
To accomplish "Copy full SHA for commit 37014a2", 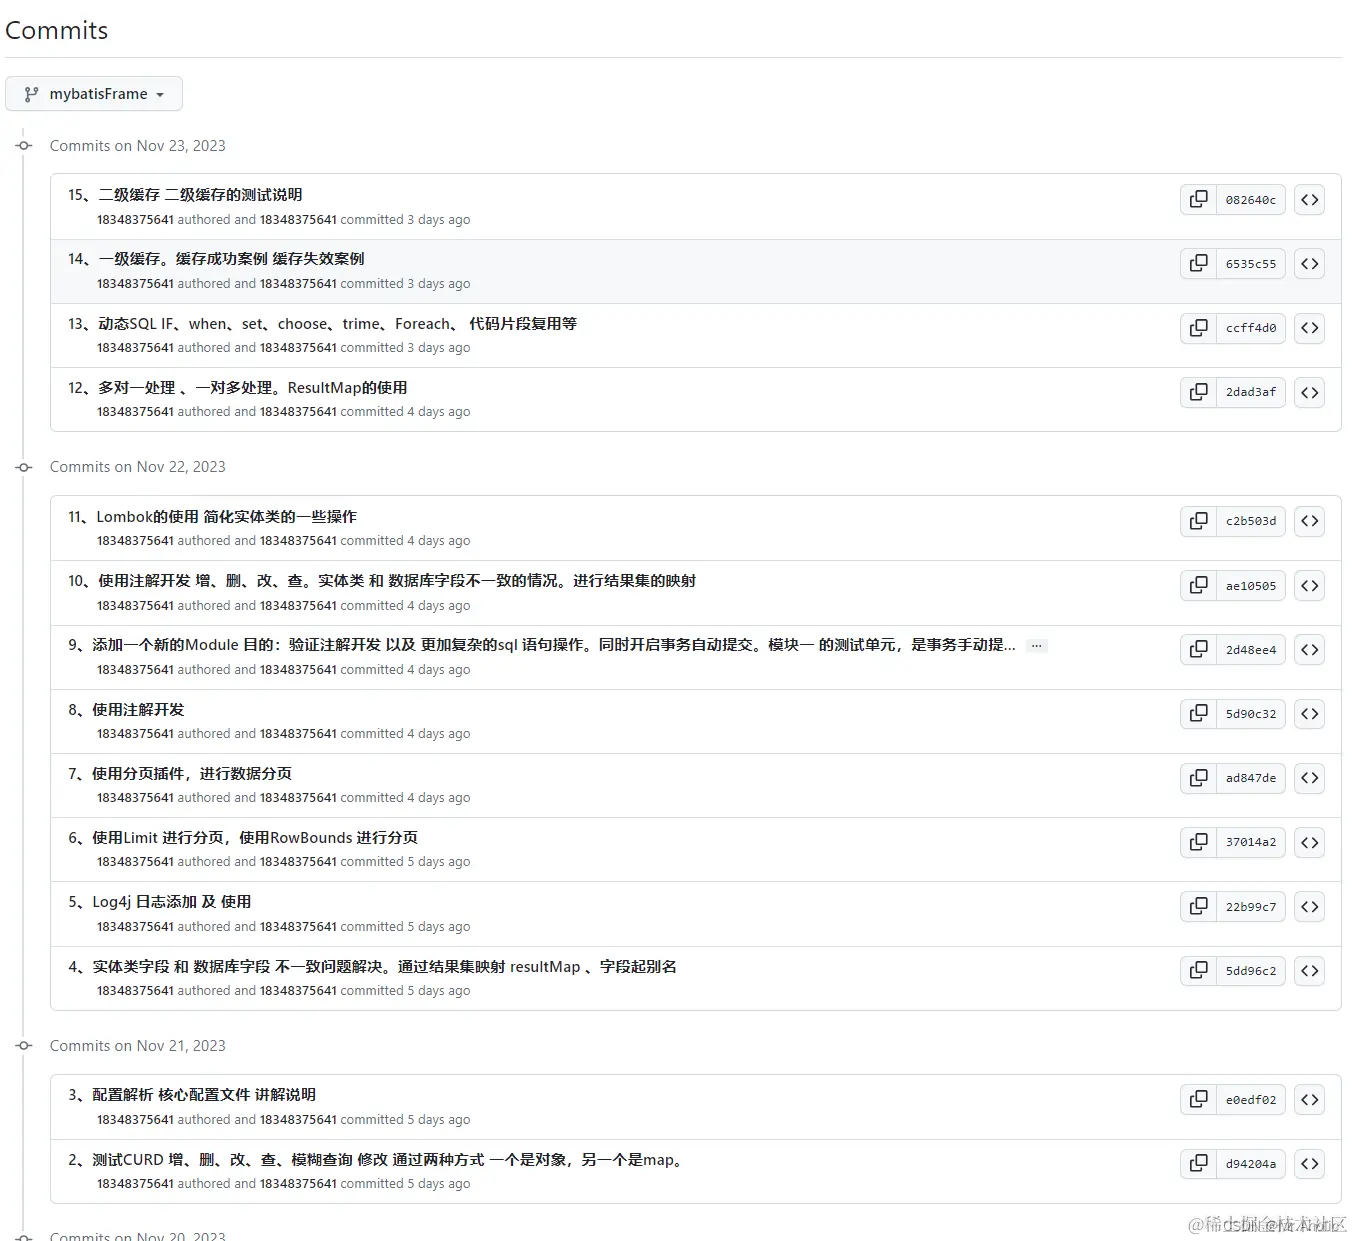I will (1198, 842).
